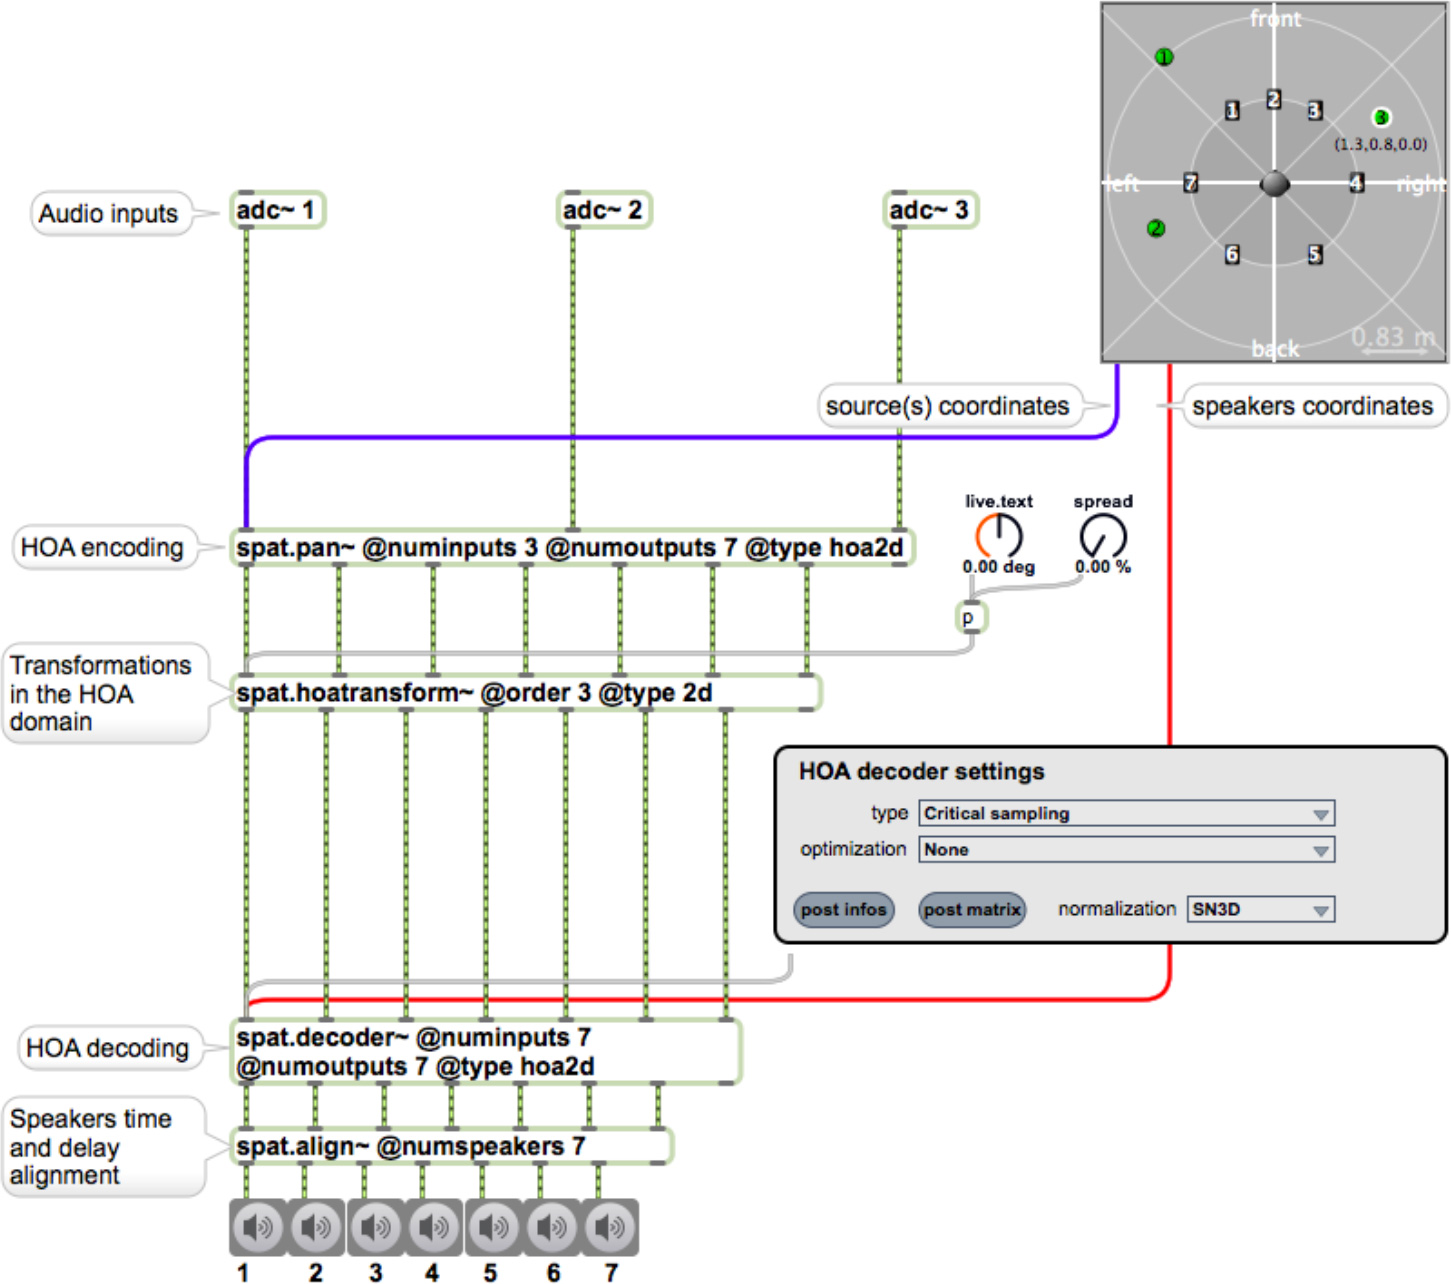Click speaker output icon 3
The image size is (1451, 1284).
pyautogui.click(x=375, y=1227)
